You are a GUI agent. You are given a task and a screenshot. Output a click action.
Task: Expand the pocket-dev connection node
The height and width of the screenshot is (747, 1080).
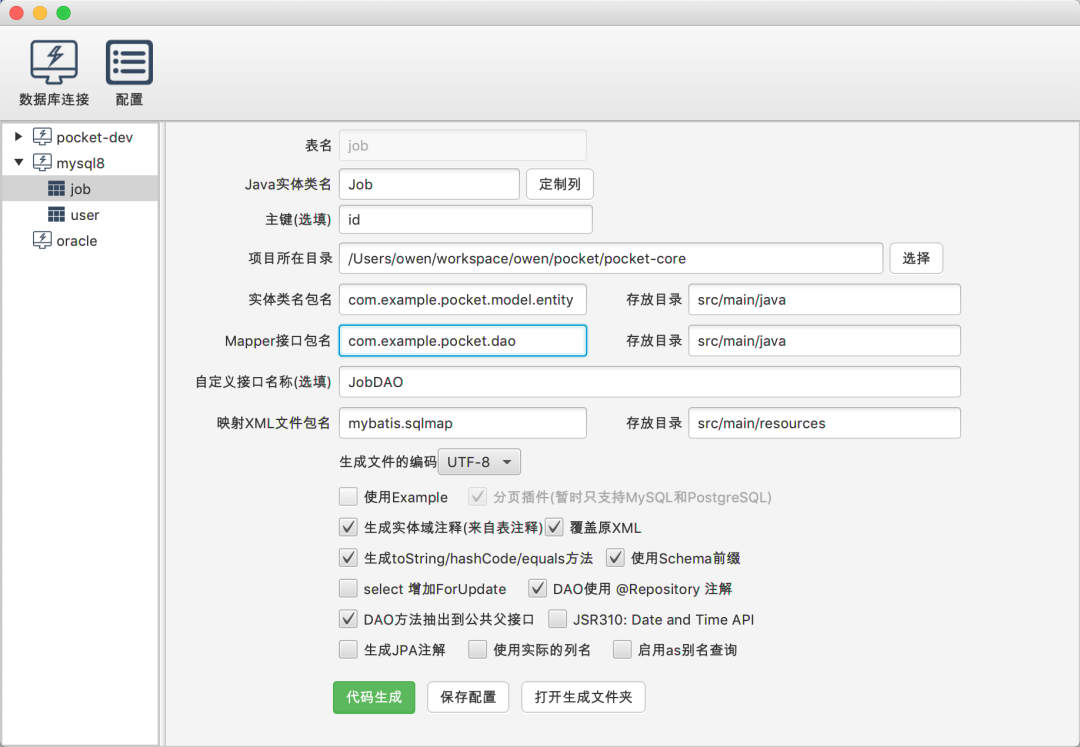(x=18, y=137)
